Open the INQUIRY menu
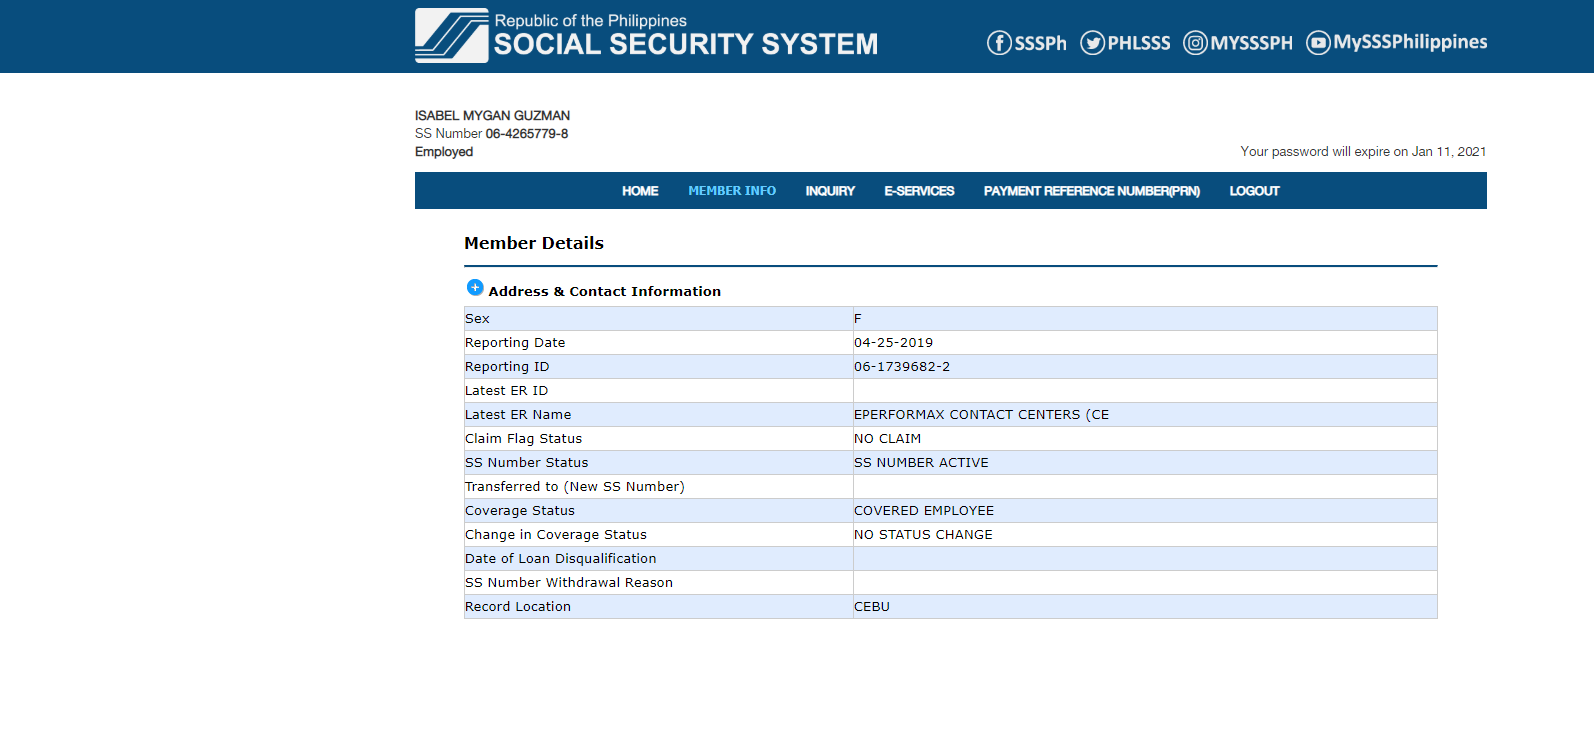The image size is (1594, 729). (830, 191)
